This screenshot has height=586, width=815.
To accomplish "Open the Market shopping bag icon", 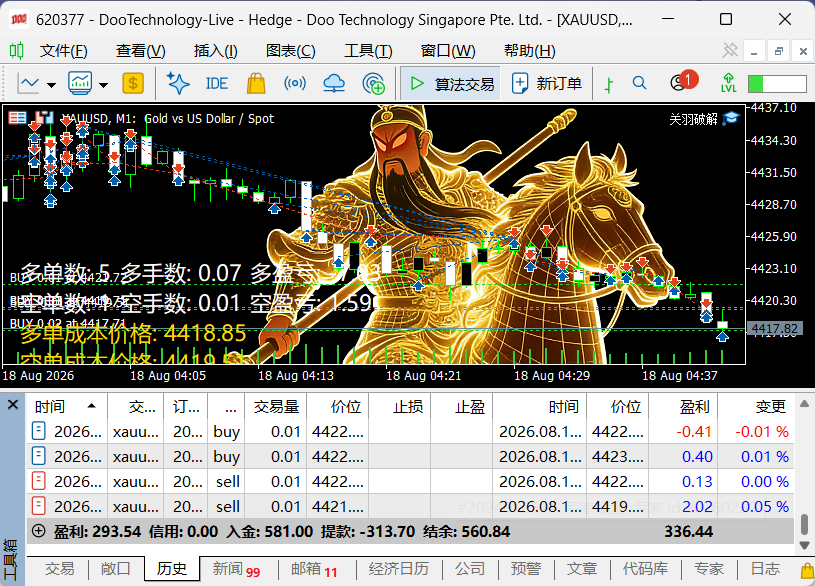I will [256, 83].
